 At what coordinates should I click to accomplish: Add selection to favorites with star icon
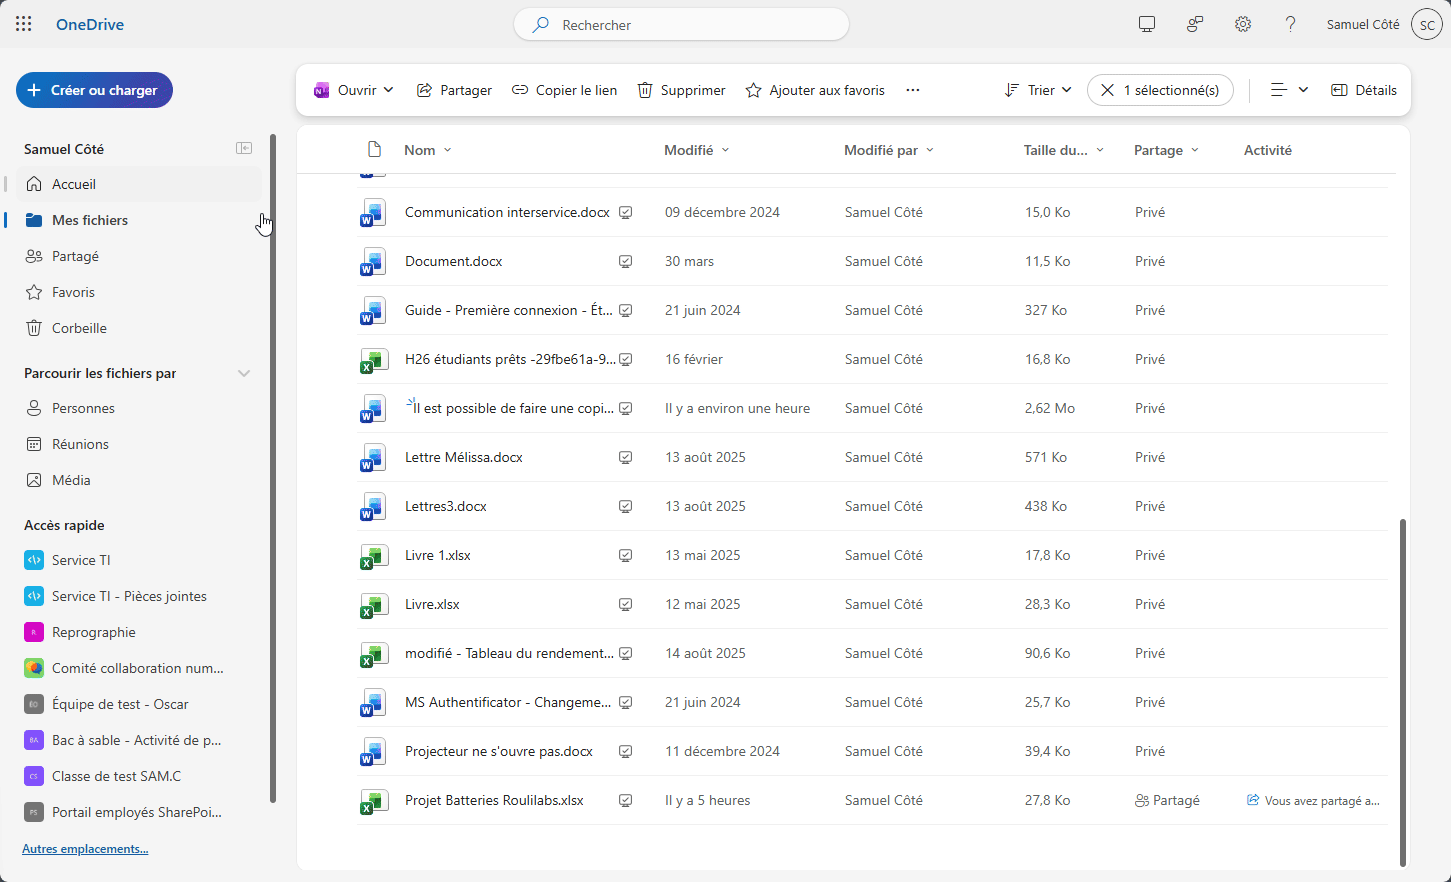[x=815, y=90]
